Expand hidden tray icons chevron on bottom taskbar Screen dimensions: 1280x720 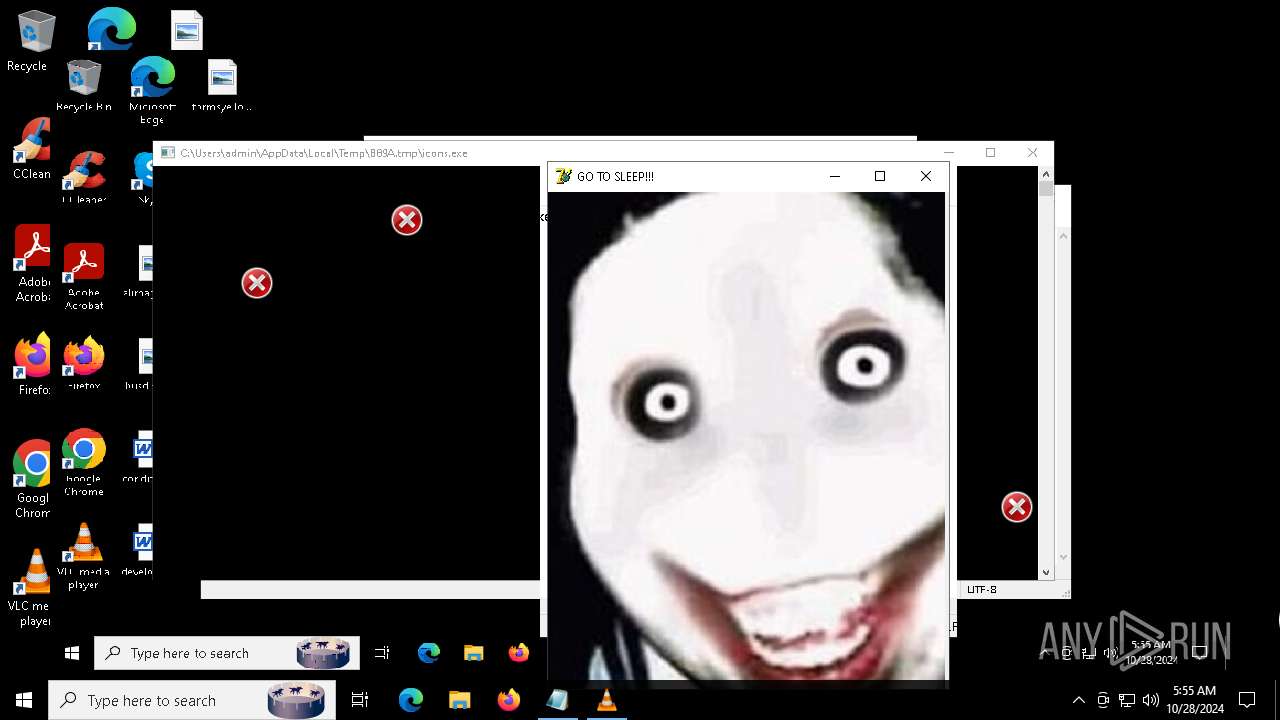(x=1078, y=700)
